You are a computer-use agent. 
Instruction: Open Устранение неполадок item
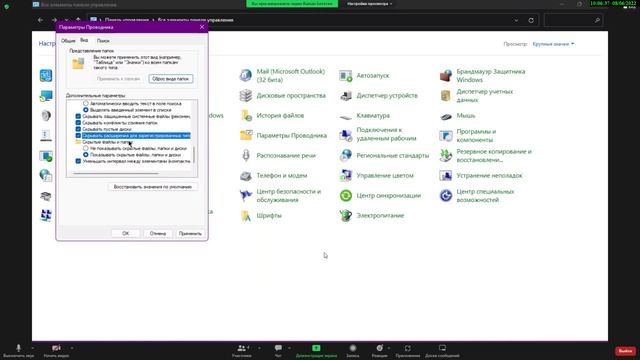pyautogui.click(x=481, y=176)
